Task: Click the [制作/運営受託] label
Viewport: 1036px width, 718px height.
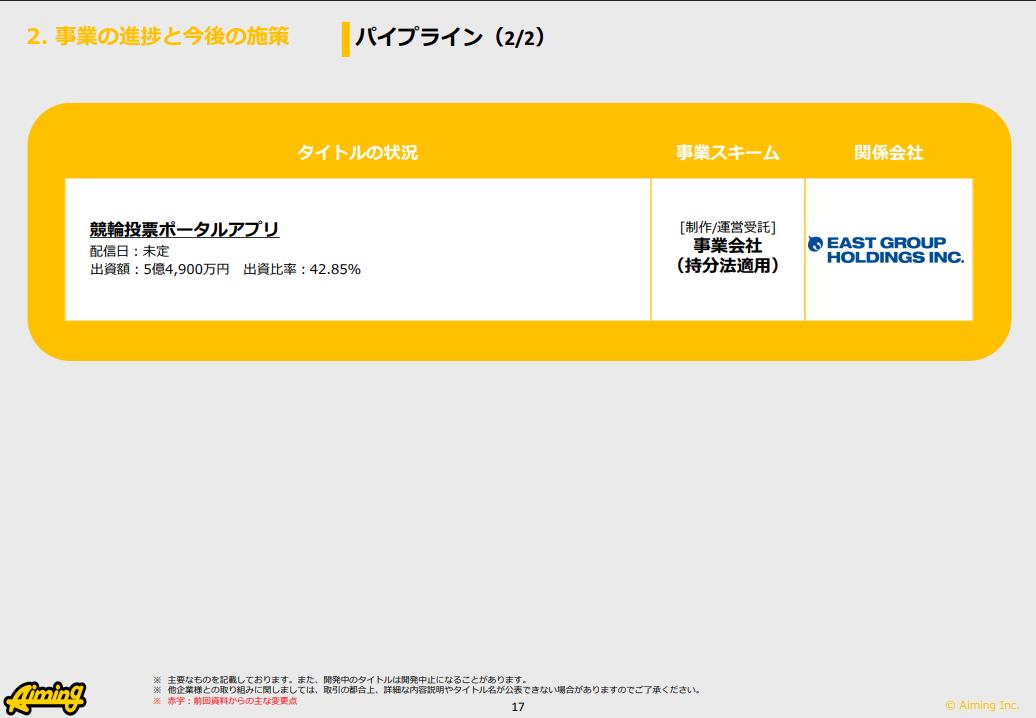Action: pyautogui.click(x=727, y=227)
